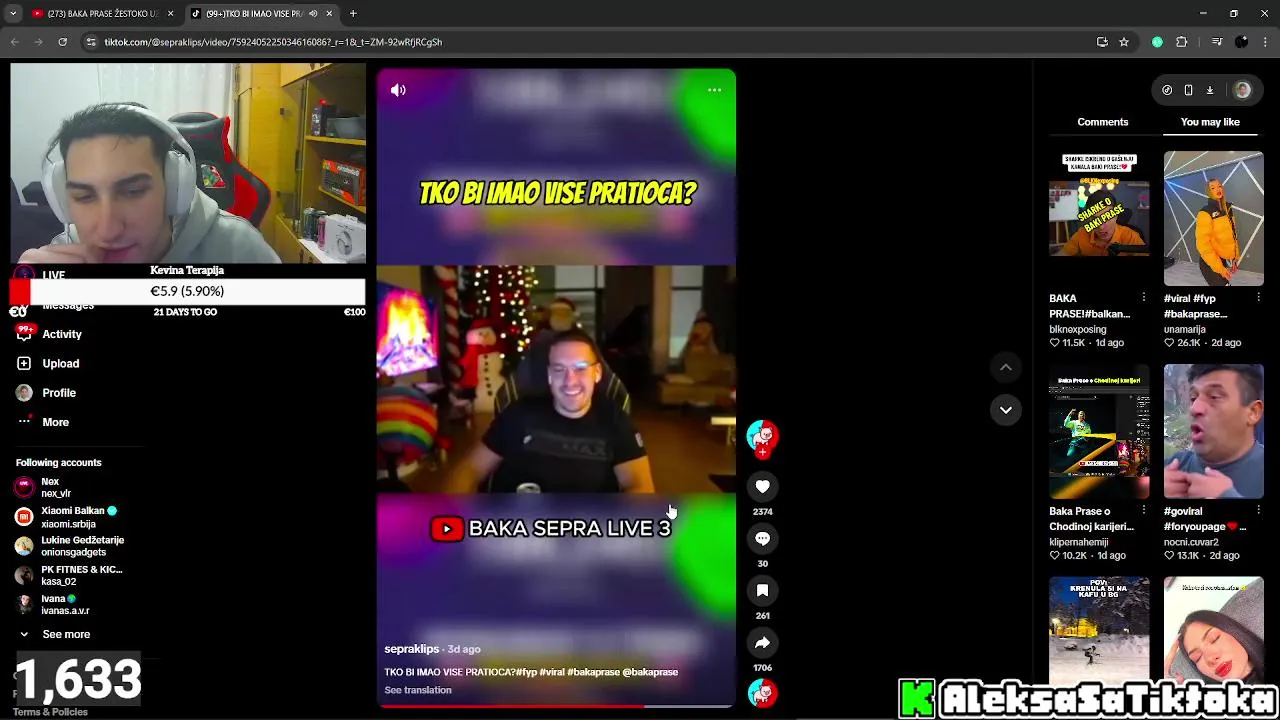View site information icon in address bar
Image resolution: width=1280 pixels, height=720 pixels.
(x=91, y=42)
